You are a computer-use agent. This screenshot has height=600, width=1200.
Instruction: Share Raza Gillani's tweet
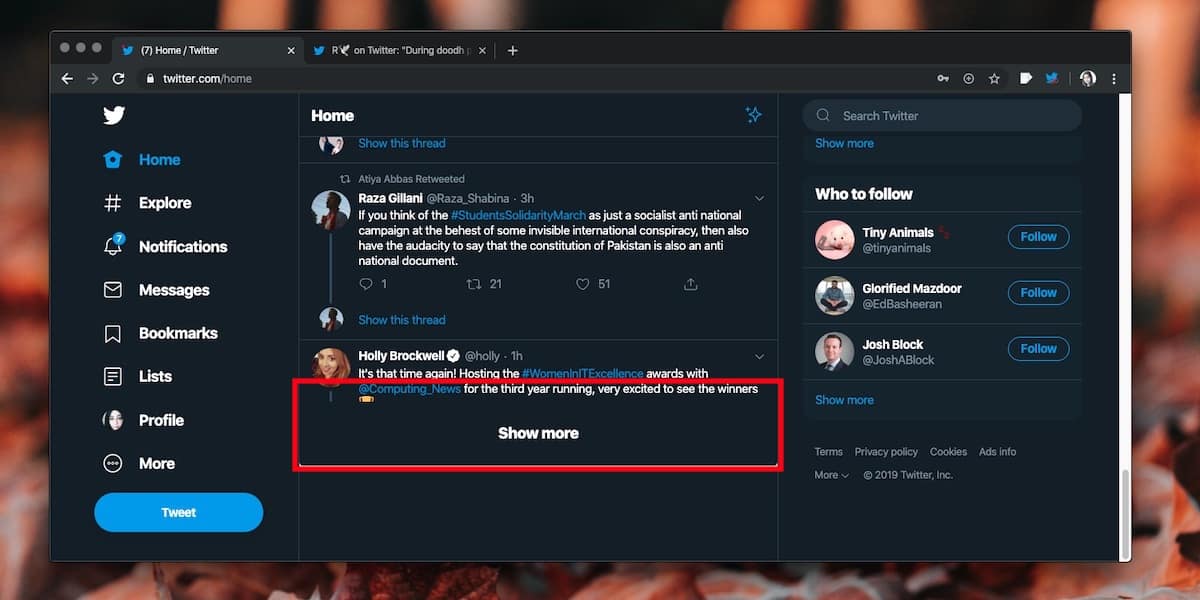pyautogui.click(x=690, y=284)
